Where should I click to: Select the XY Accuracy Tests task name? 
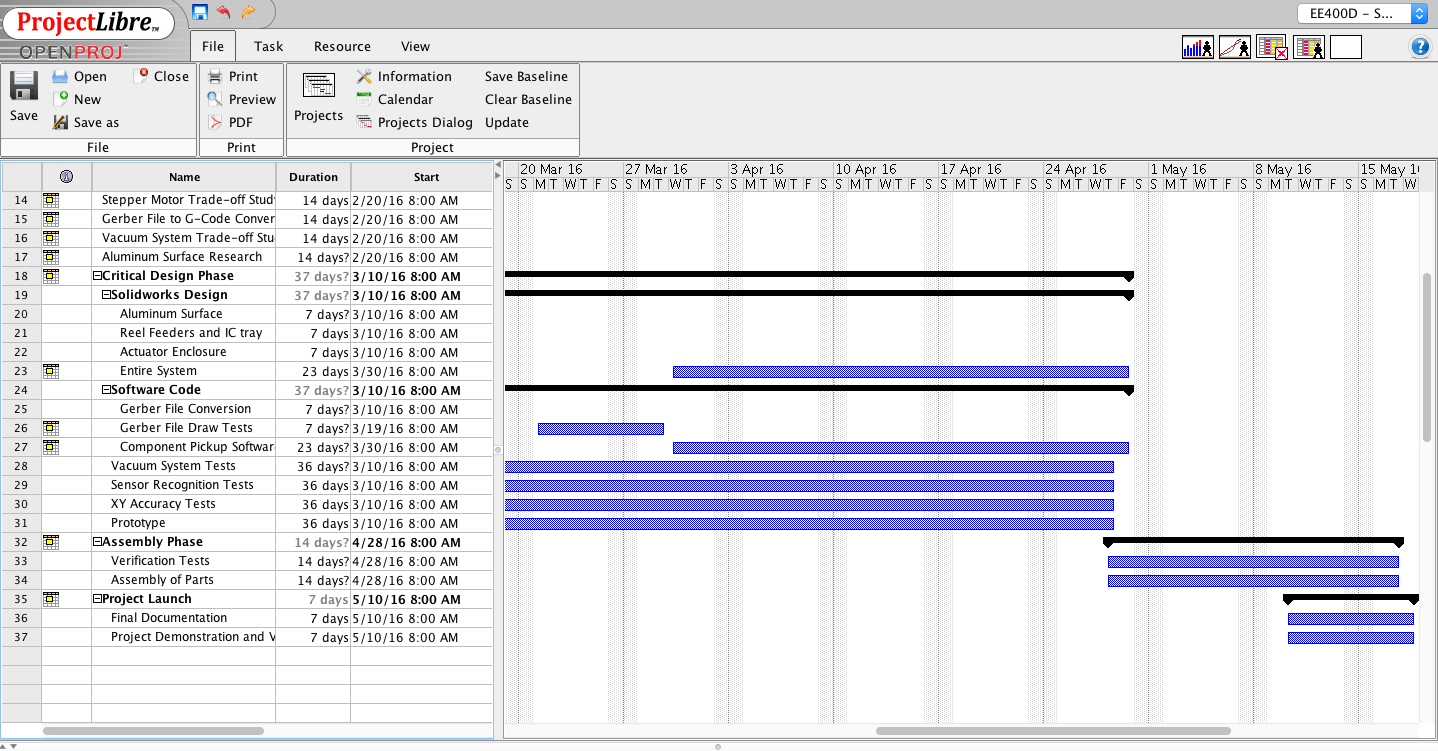pos(163,504)
